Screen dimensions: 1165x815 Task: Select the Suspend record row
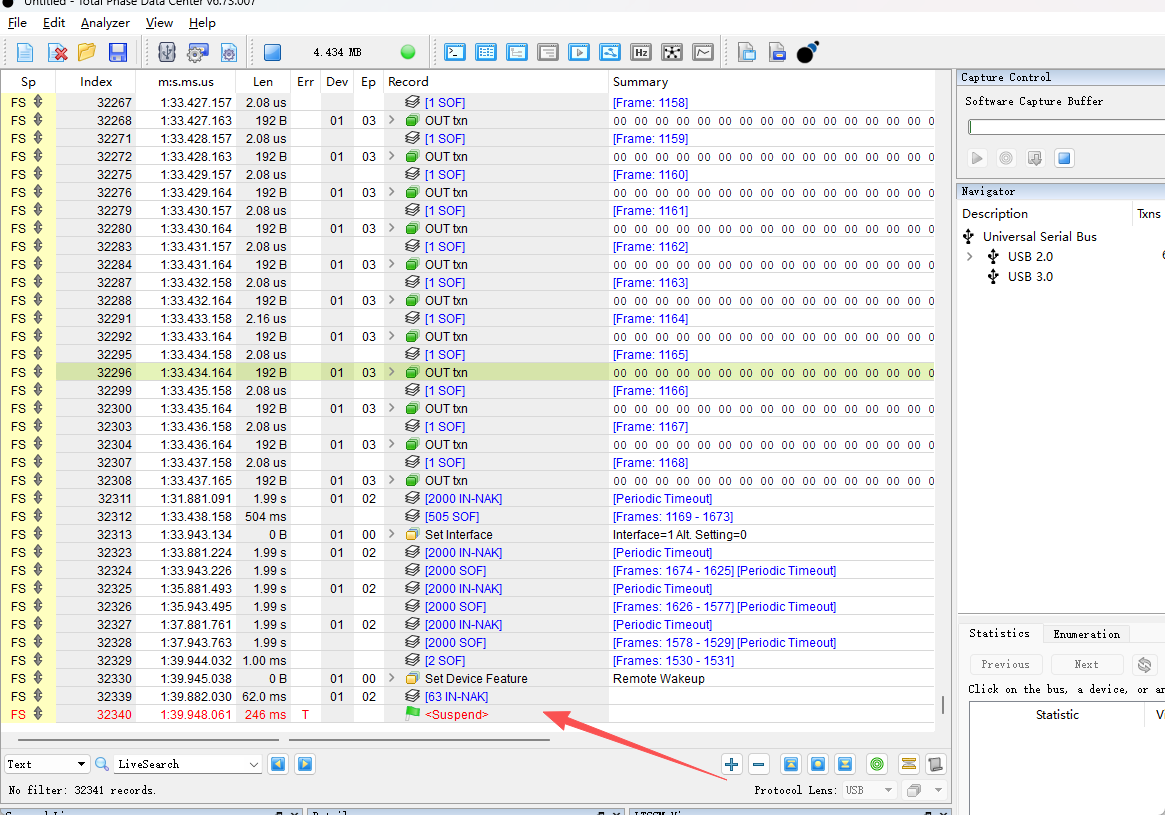tap(468, 715)
